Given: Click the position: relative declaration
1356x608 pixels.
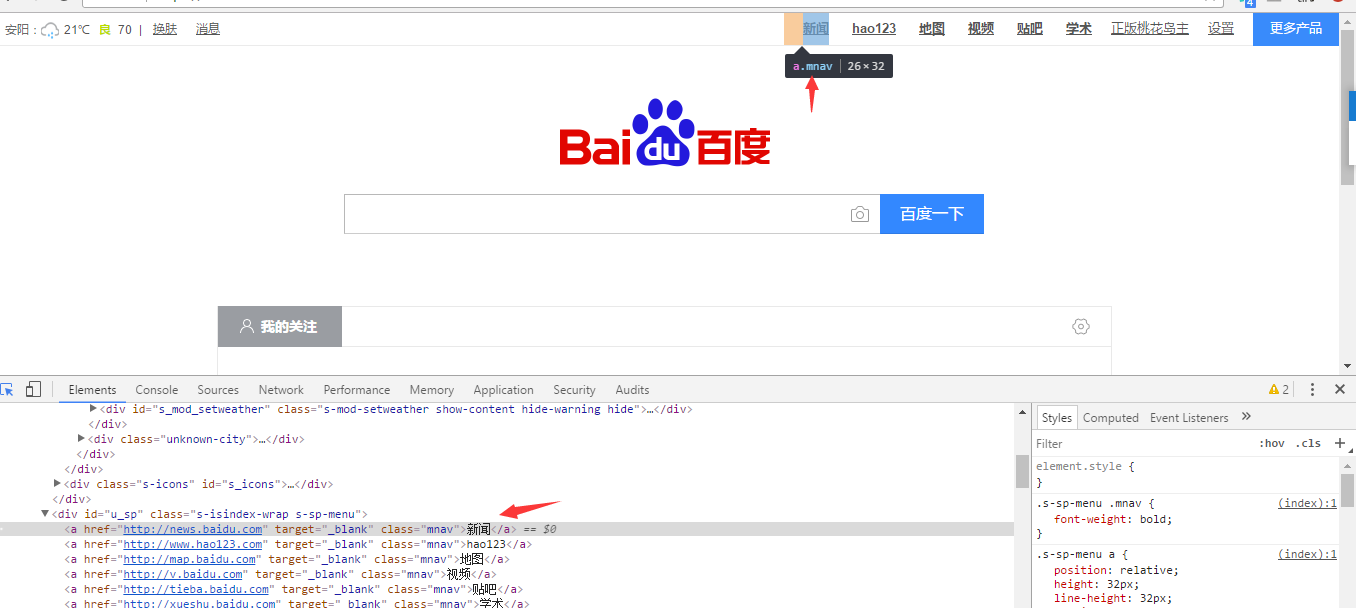Looking at the screenshot, I should point(1116,570).
